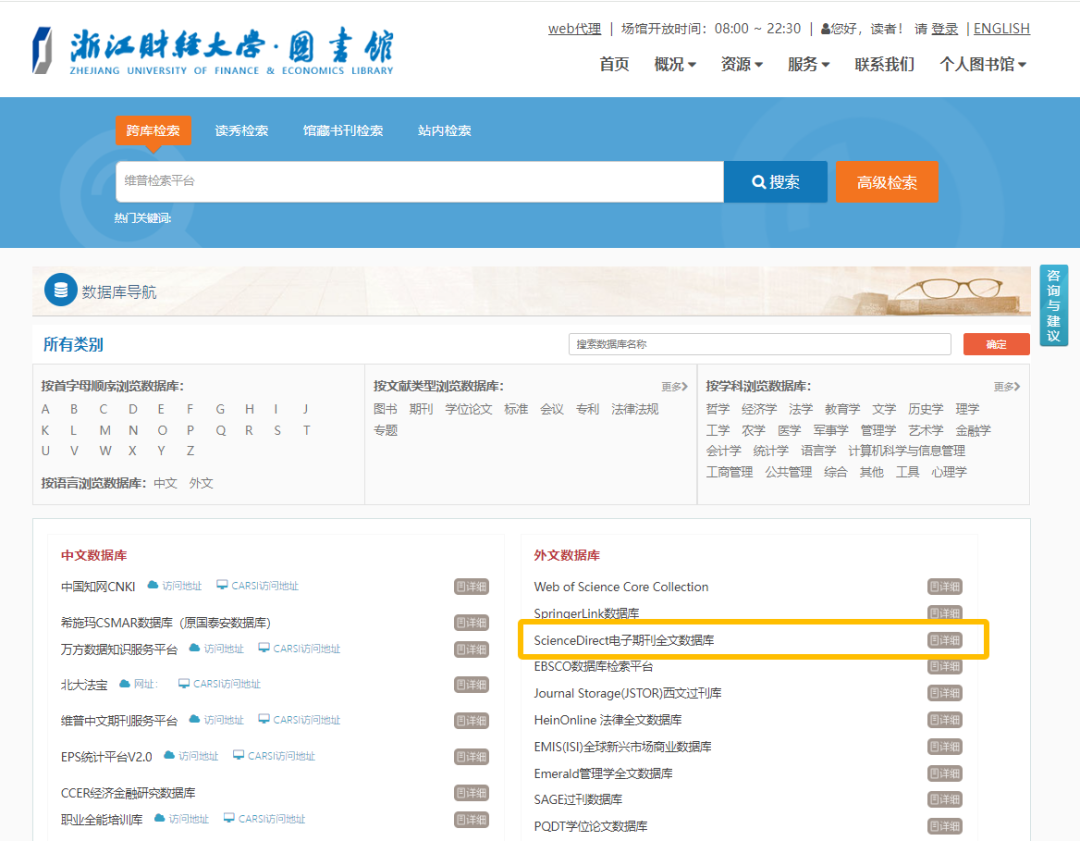The height and width of the screenshot is (841, 1080).
Task: Click the cloud 网址 link for 北大法宝
Action: point(138,684)
